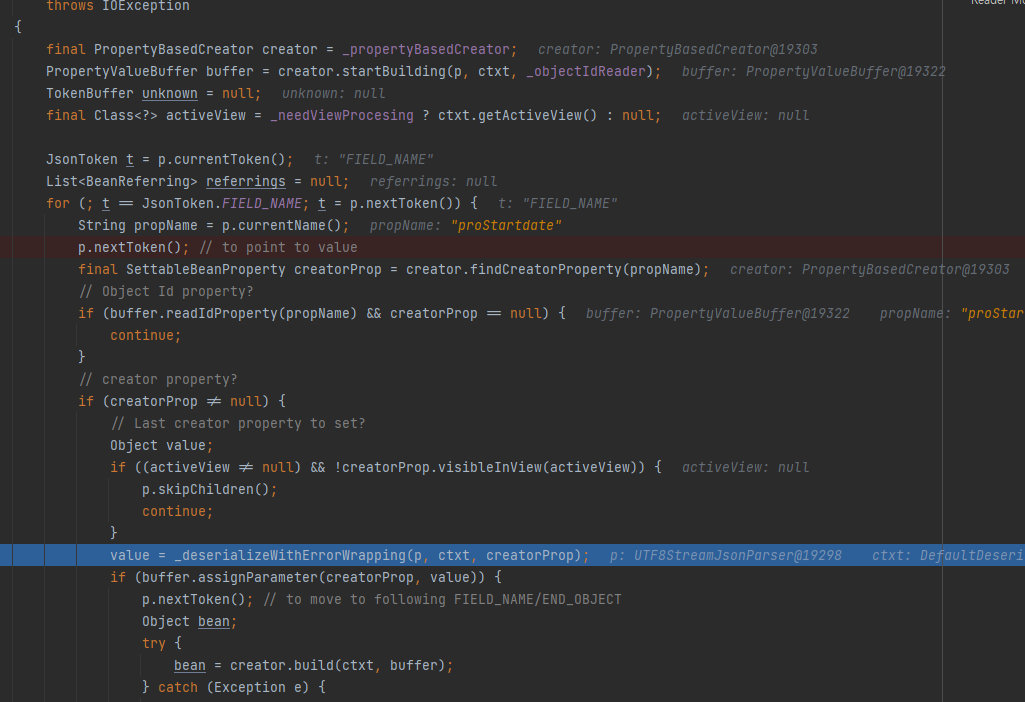This screenshot has height=702, width=1025.
Task: Click 'continue;' below the readIdProperty check
Action: click(x=145, y=335)
